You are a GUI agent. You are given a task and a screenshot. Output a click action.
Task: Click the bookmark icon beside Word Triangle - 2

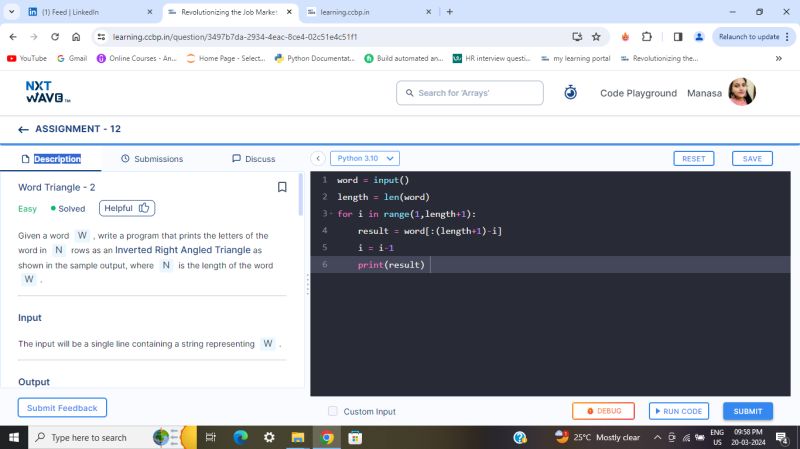(282, 187)
